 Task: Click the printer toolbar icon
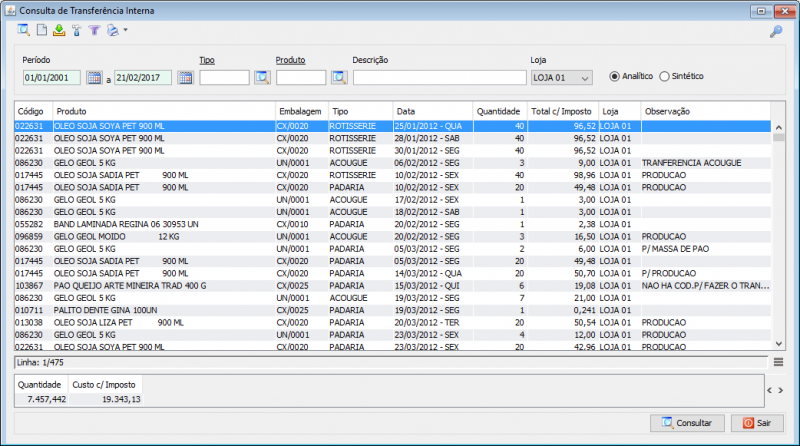(x=113, y=31)
